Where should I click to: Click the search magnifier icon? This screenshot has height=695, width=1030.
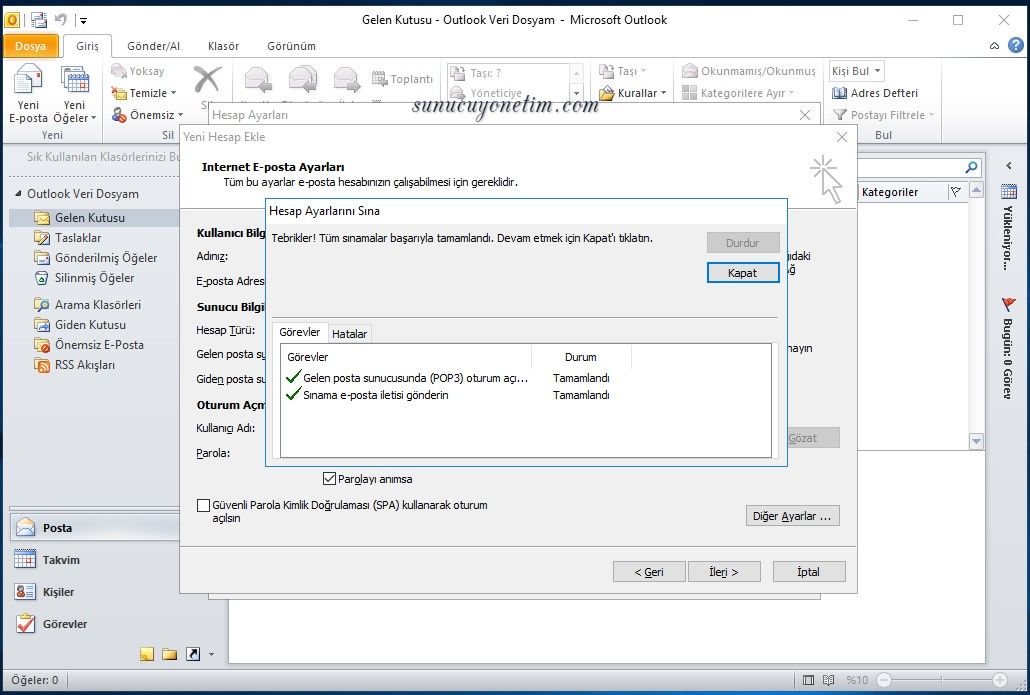tap(972, 168)
